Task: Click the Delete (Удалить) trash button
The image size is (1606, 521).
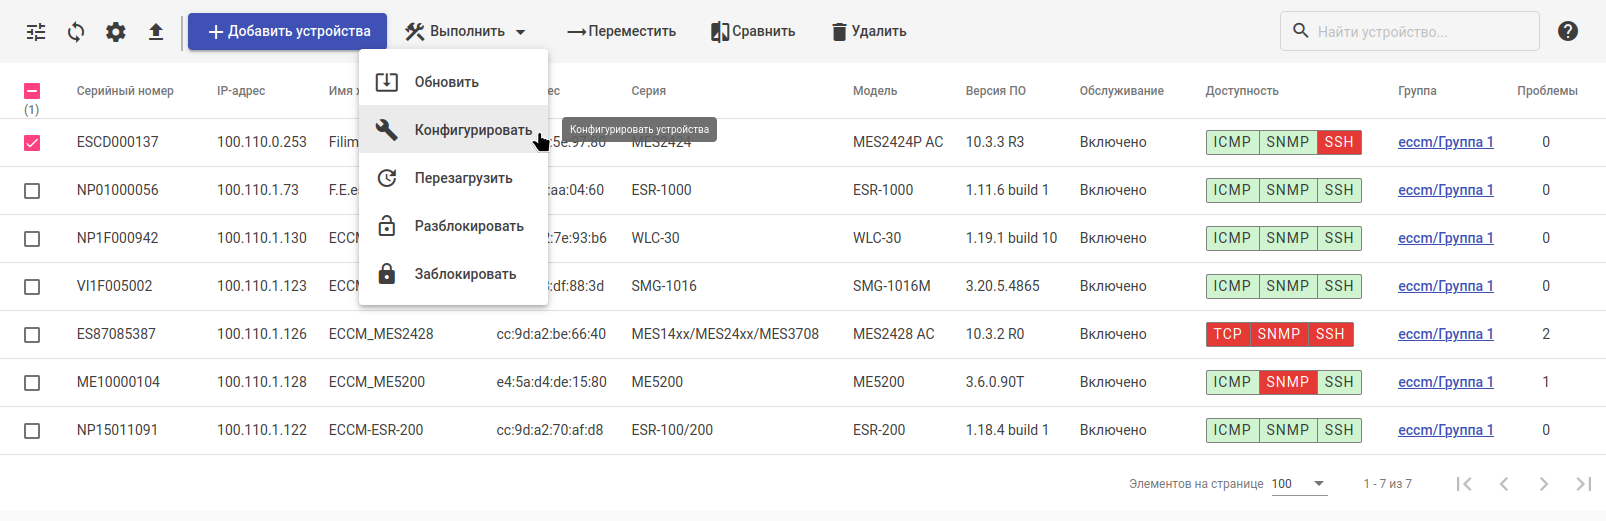Action: (x=869, y=32)
